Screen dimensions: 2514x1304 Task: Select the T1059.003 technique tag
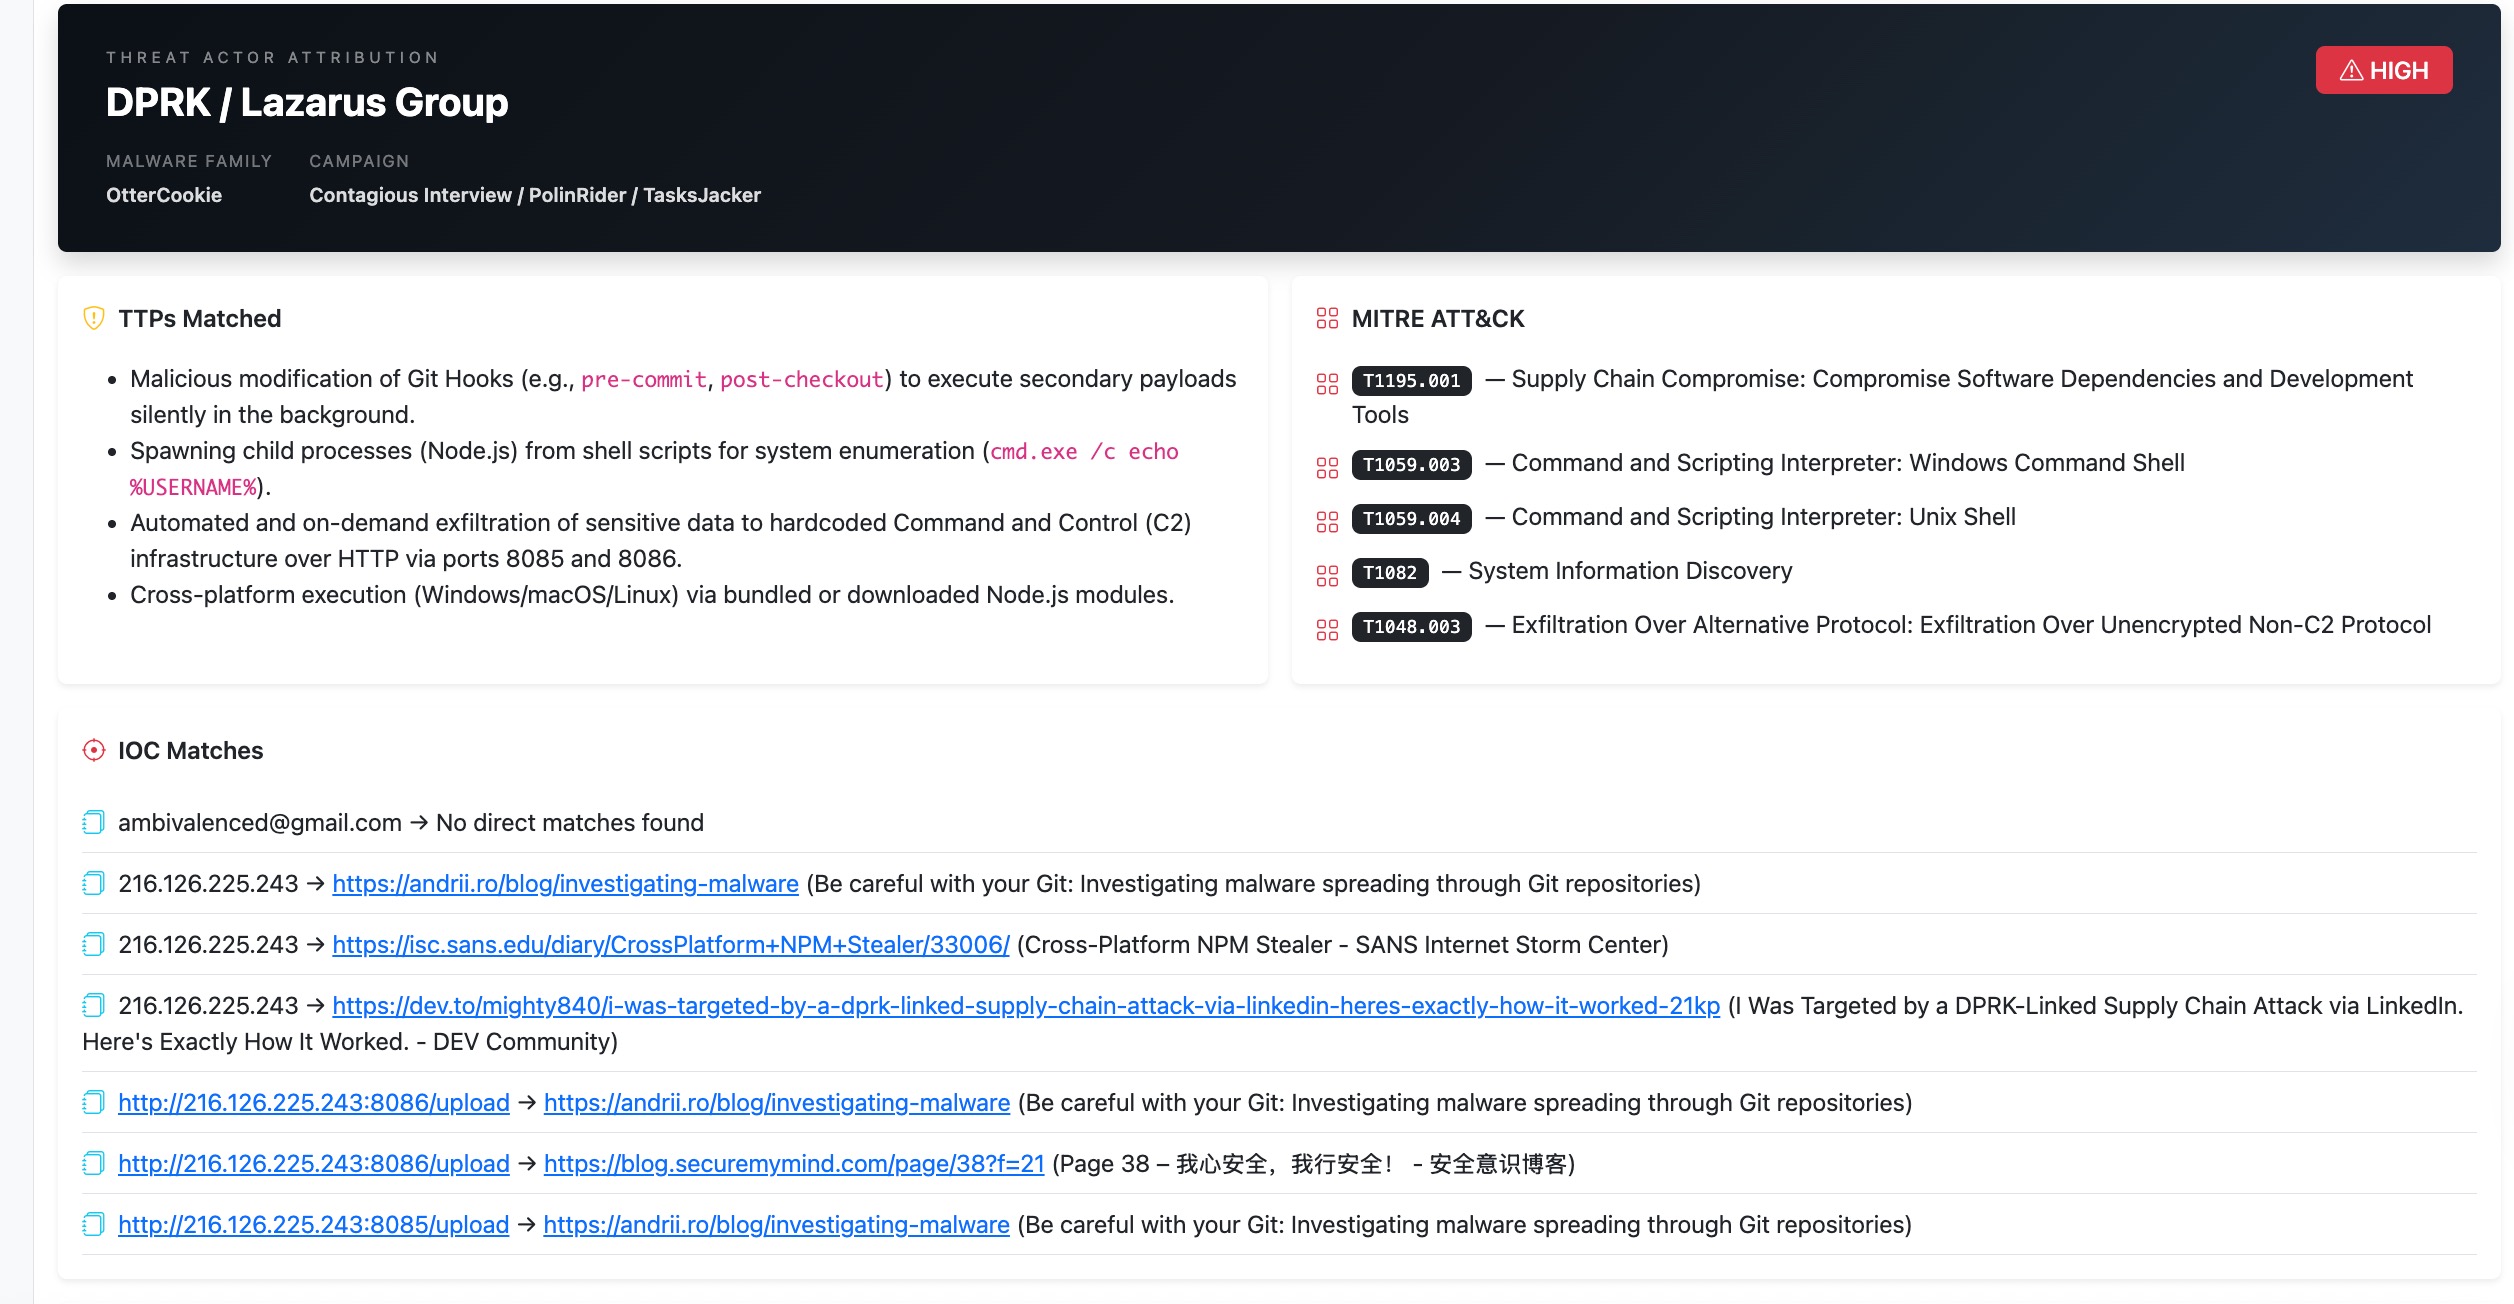[x=1411, y=465]
